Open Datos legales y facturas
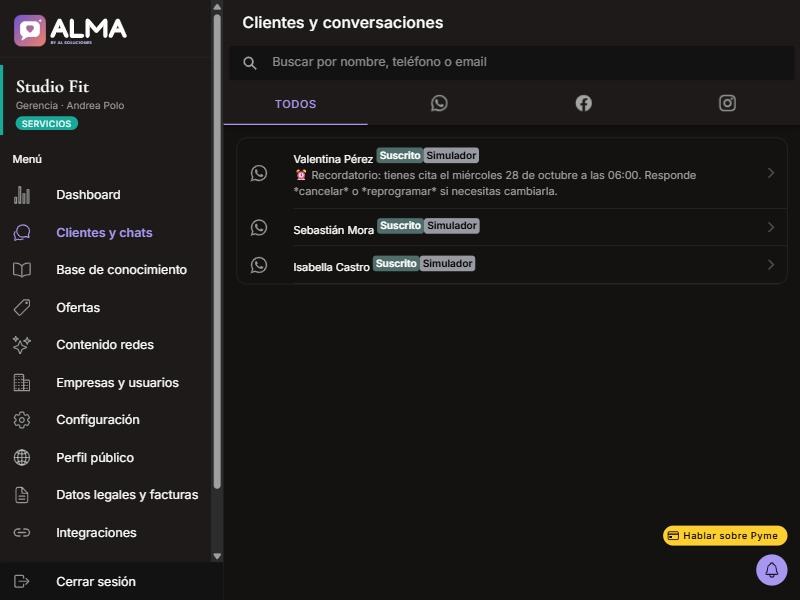The height and width of the screenshot is (600, 800). pos(106,495)
